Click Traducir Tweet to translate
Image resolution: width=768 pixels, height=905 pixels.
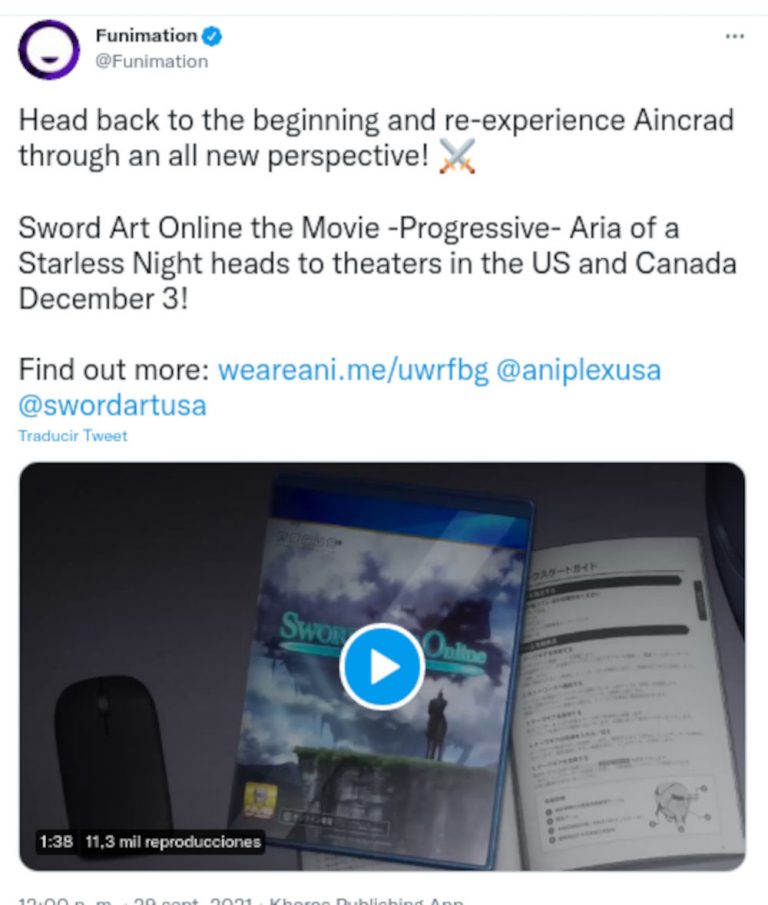[73, 436]
